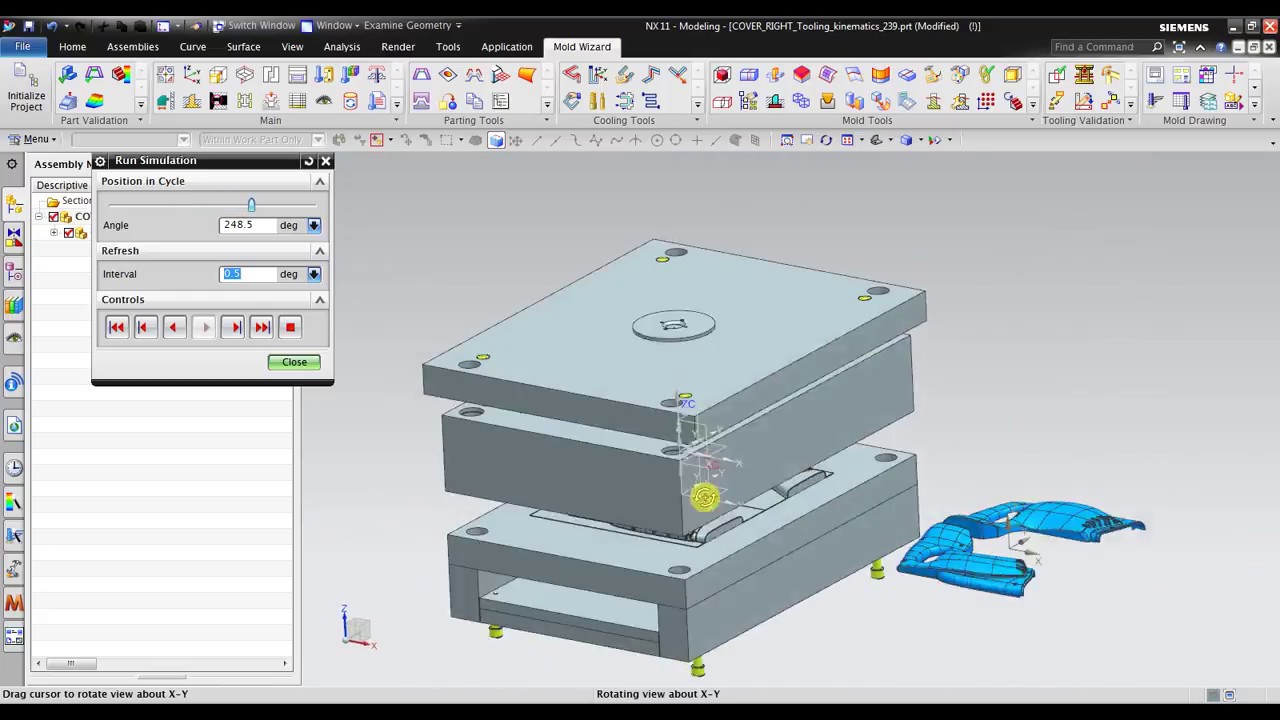Open the Angle unit dropdown arrow
Viewport: 1280px width, 720px height.
coord(314,225)
